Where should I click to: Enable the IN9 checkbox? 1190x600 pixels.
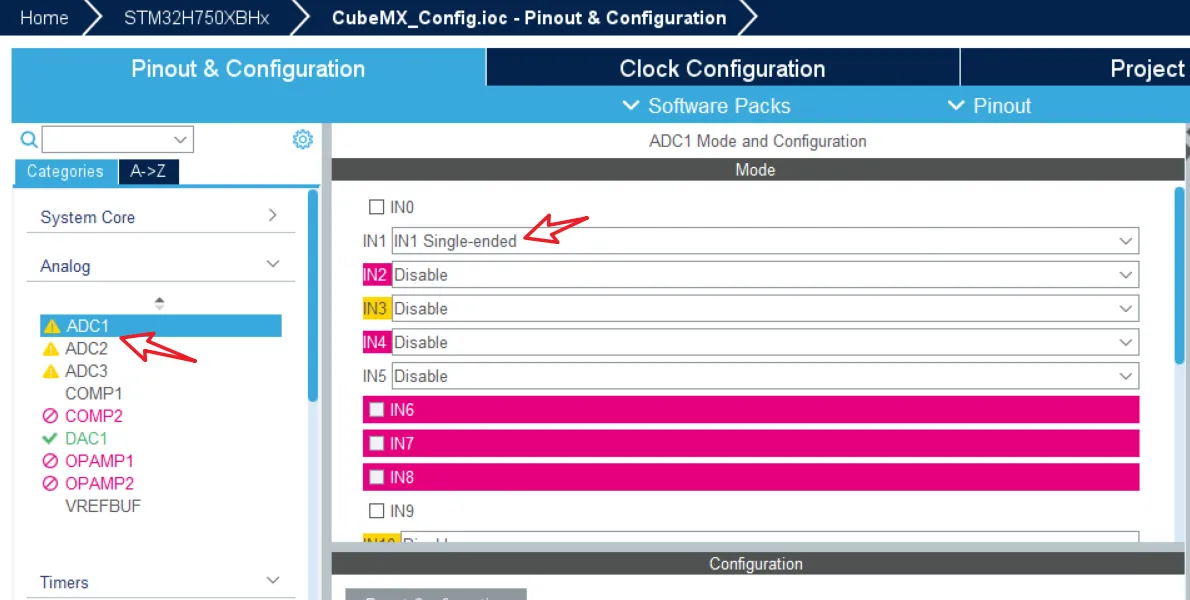click(x=376, y=510)
